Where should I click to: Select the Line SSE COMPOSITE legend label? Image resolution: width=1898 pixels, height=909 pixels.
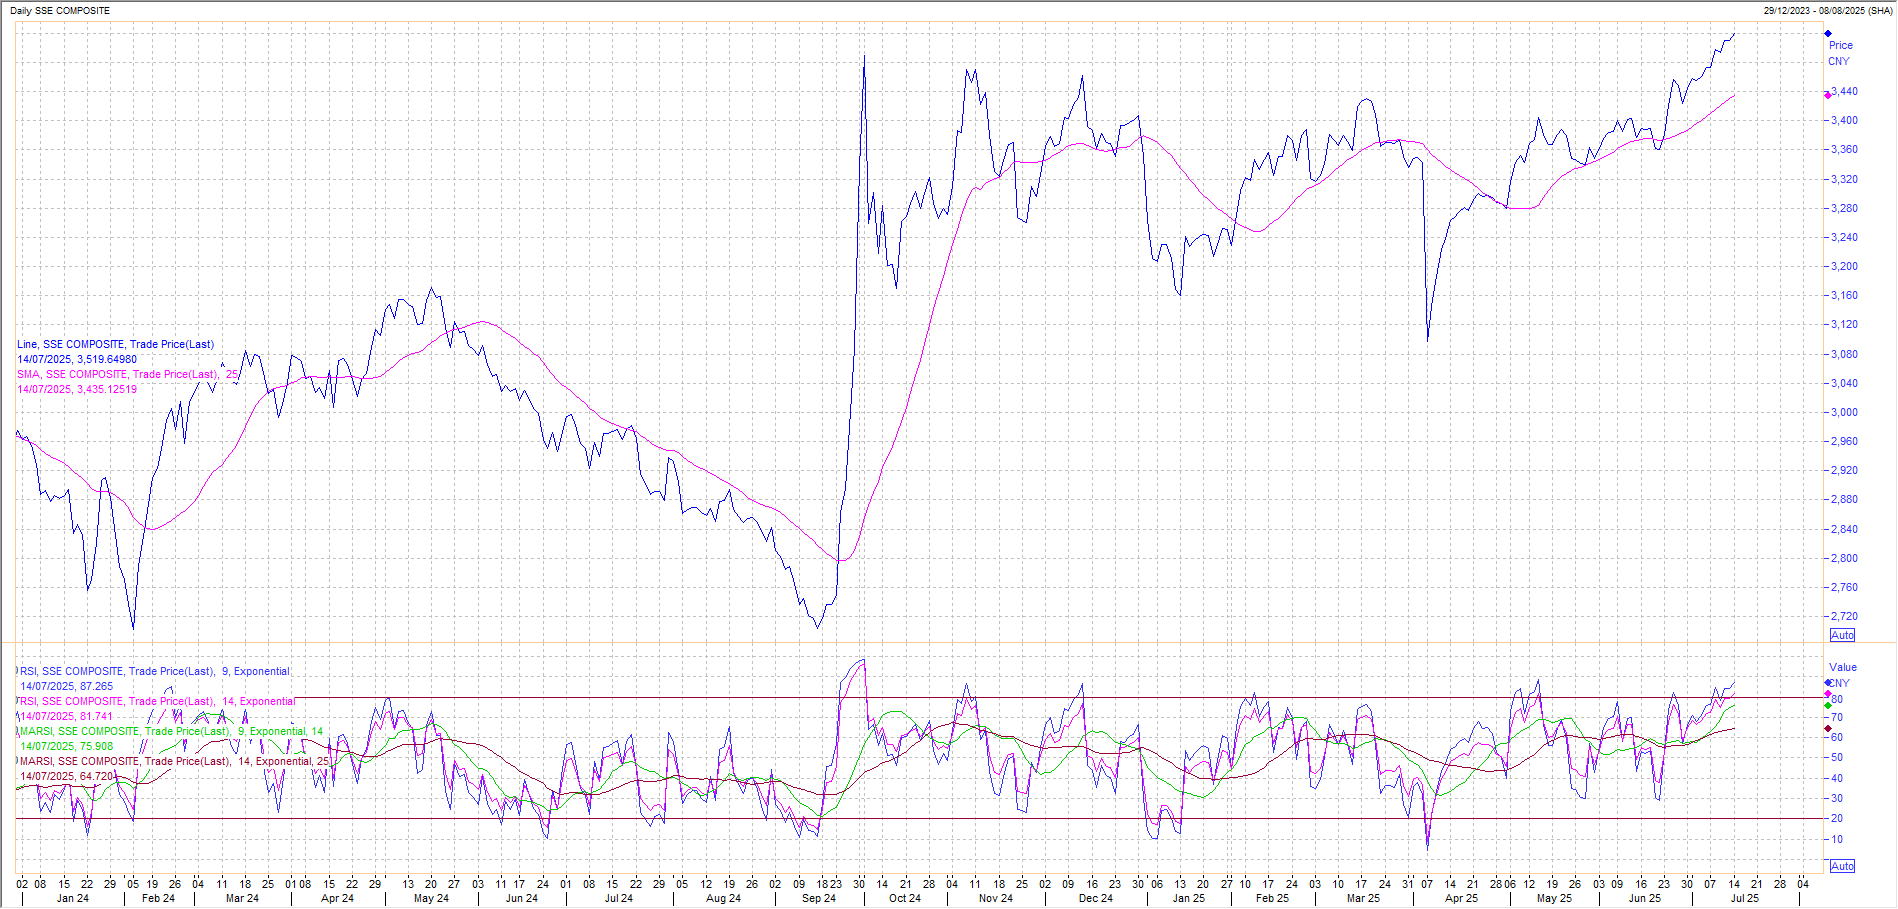[115, 344]
